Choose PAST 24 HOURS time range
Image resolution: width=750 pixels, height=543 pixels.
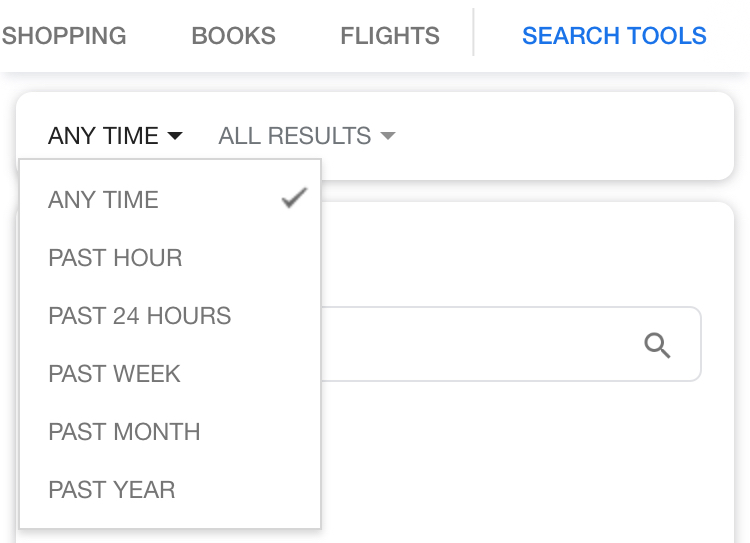(x=139, y=316)
